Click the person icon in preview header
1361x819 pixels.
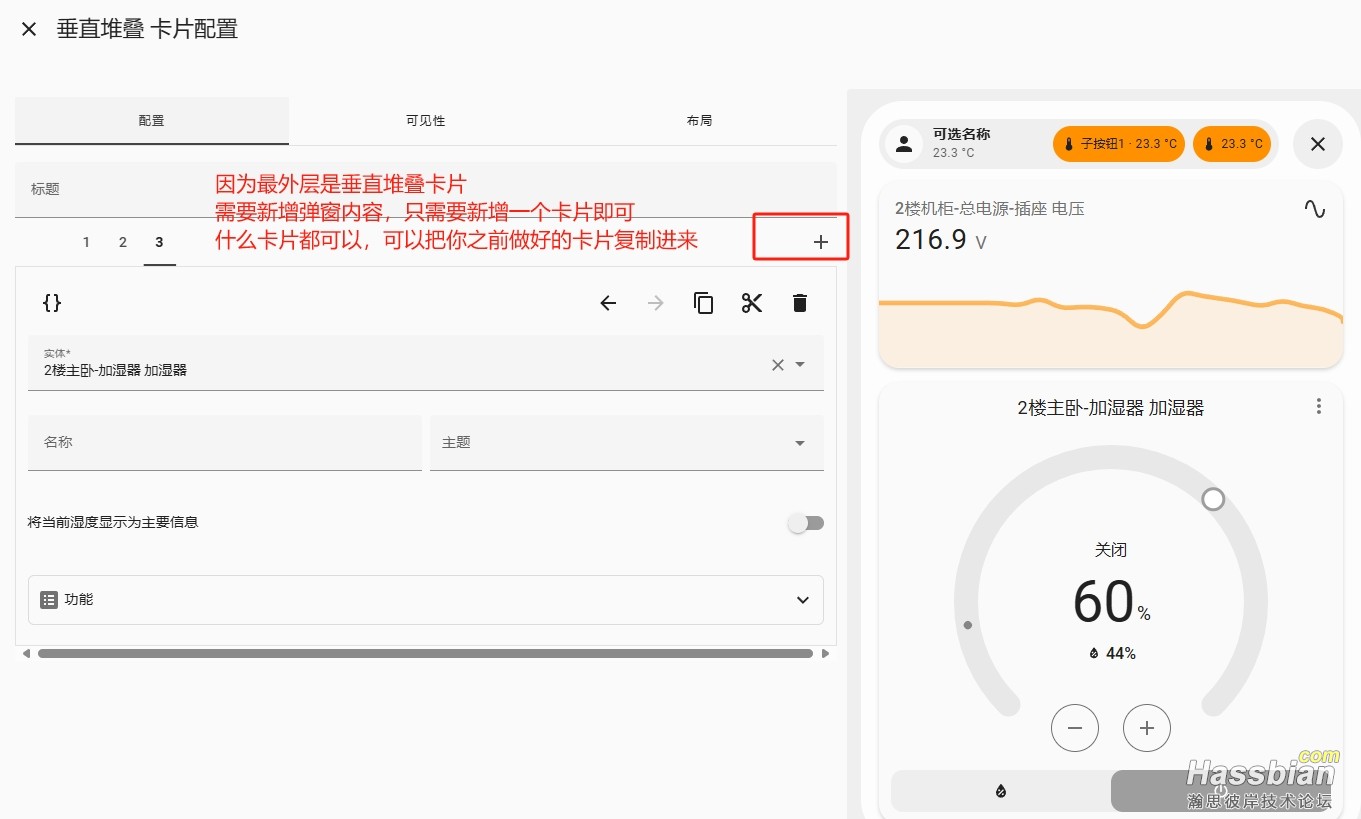click(904, 144)
